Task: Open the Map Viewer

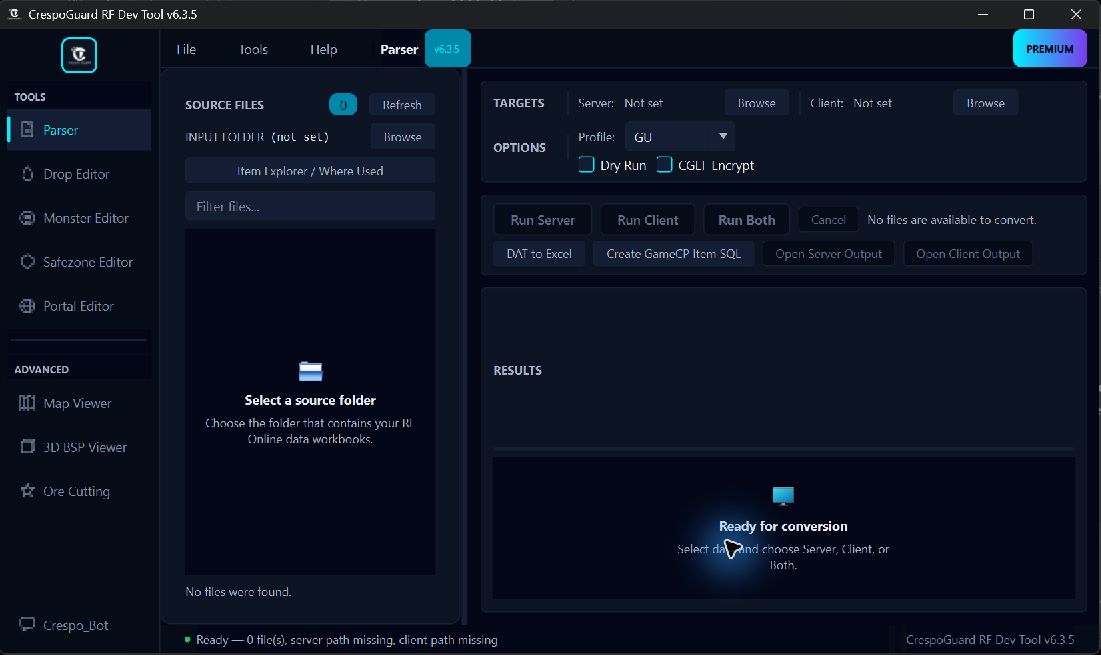Action: [x=79, y=403]
